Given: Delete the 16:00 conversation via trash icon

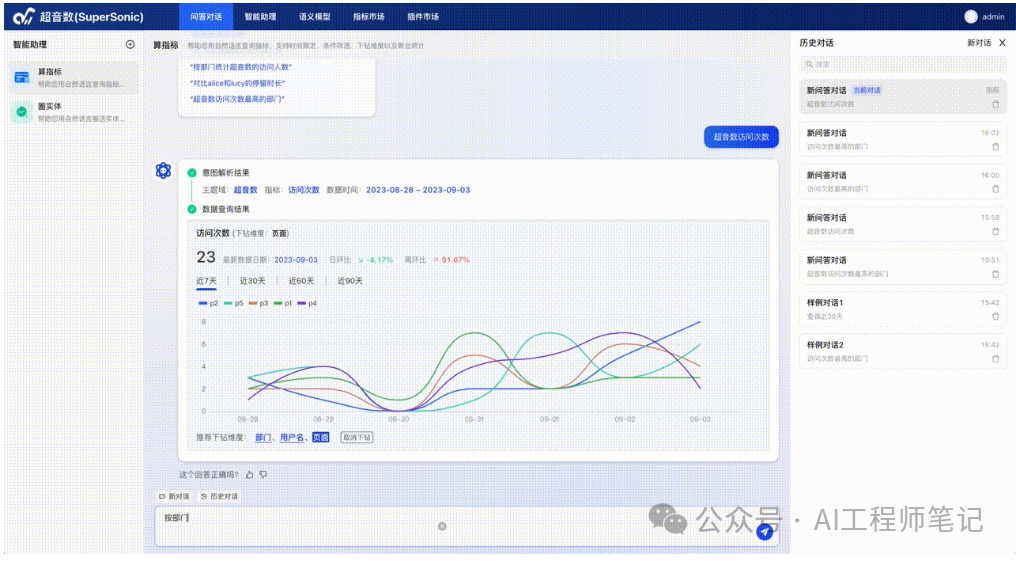Looking at the screenshot, I should [996, 189].
